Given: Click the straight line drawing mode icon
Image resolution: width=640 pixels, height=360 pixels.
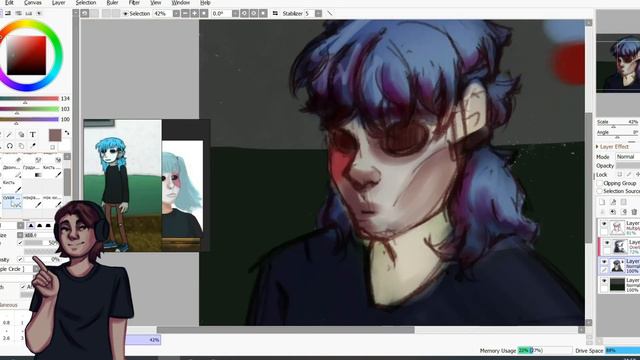Looking at the screenshot, I should pos(330,13).
